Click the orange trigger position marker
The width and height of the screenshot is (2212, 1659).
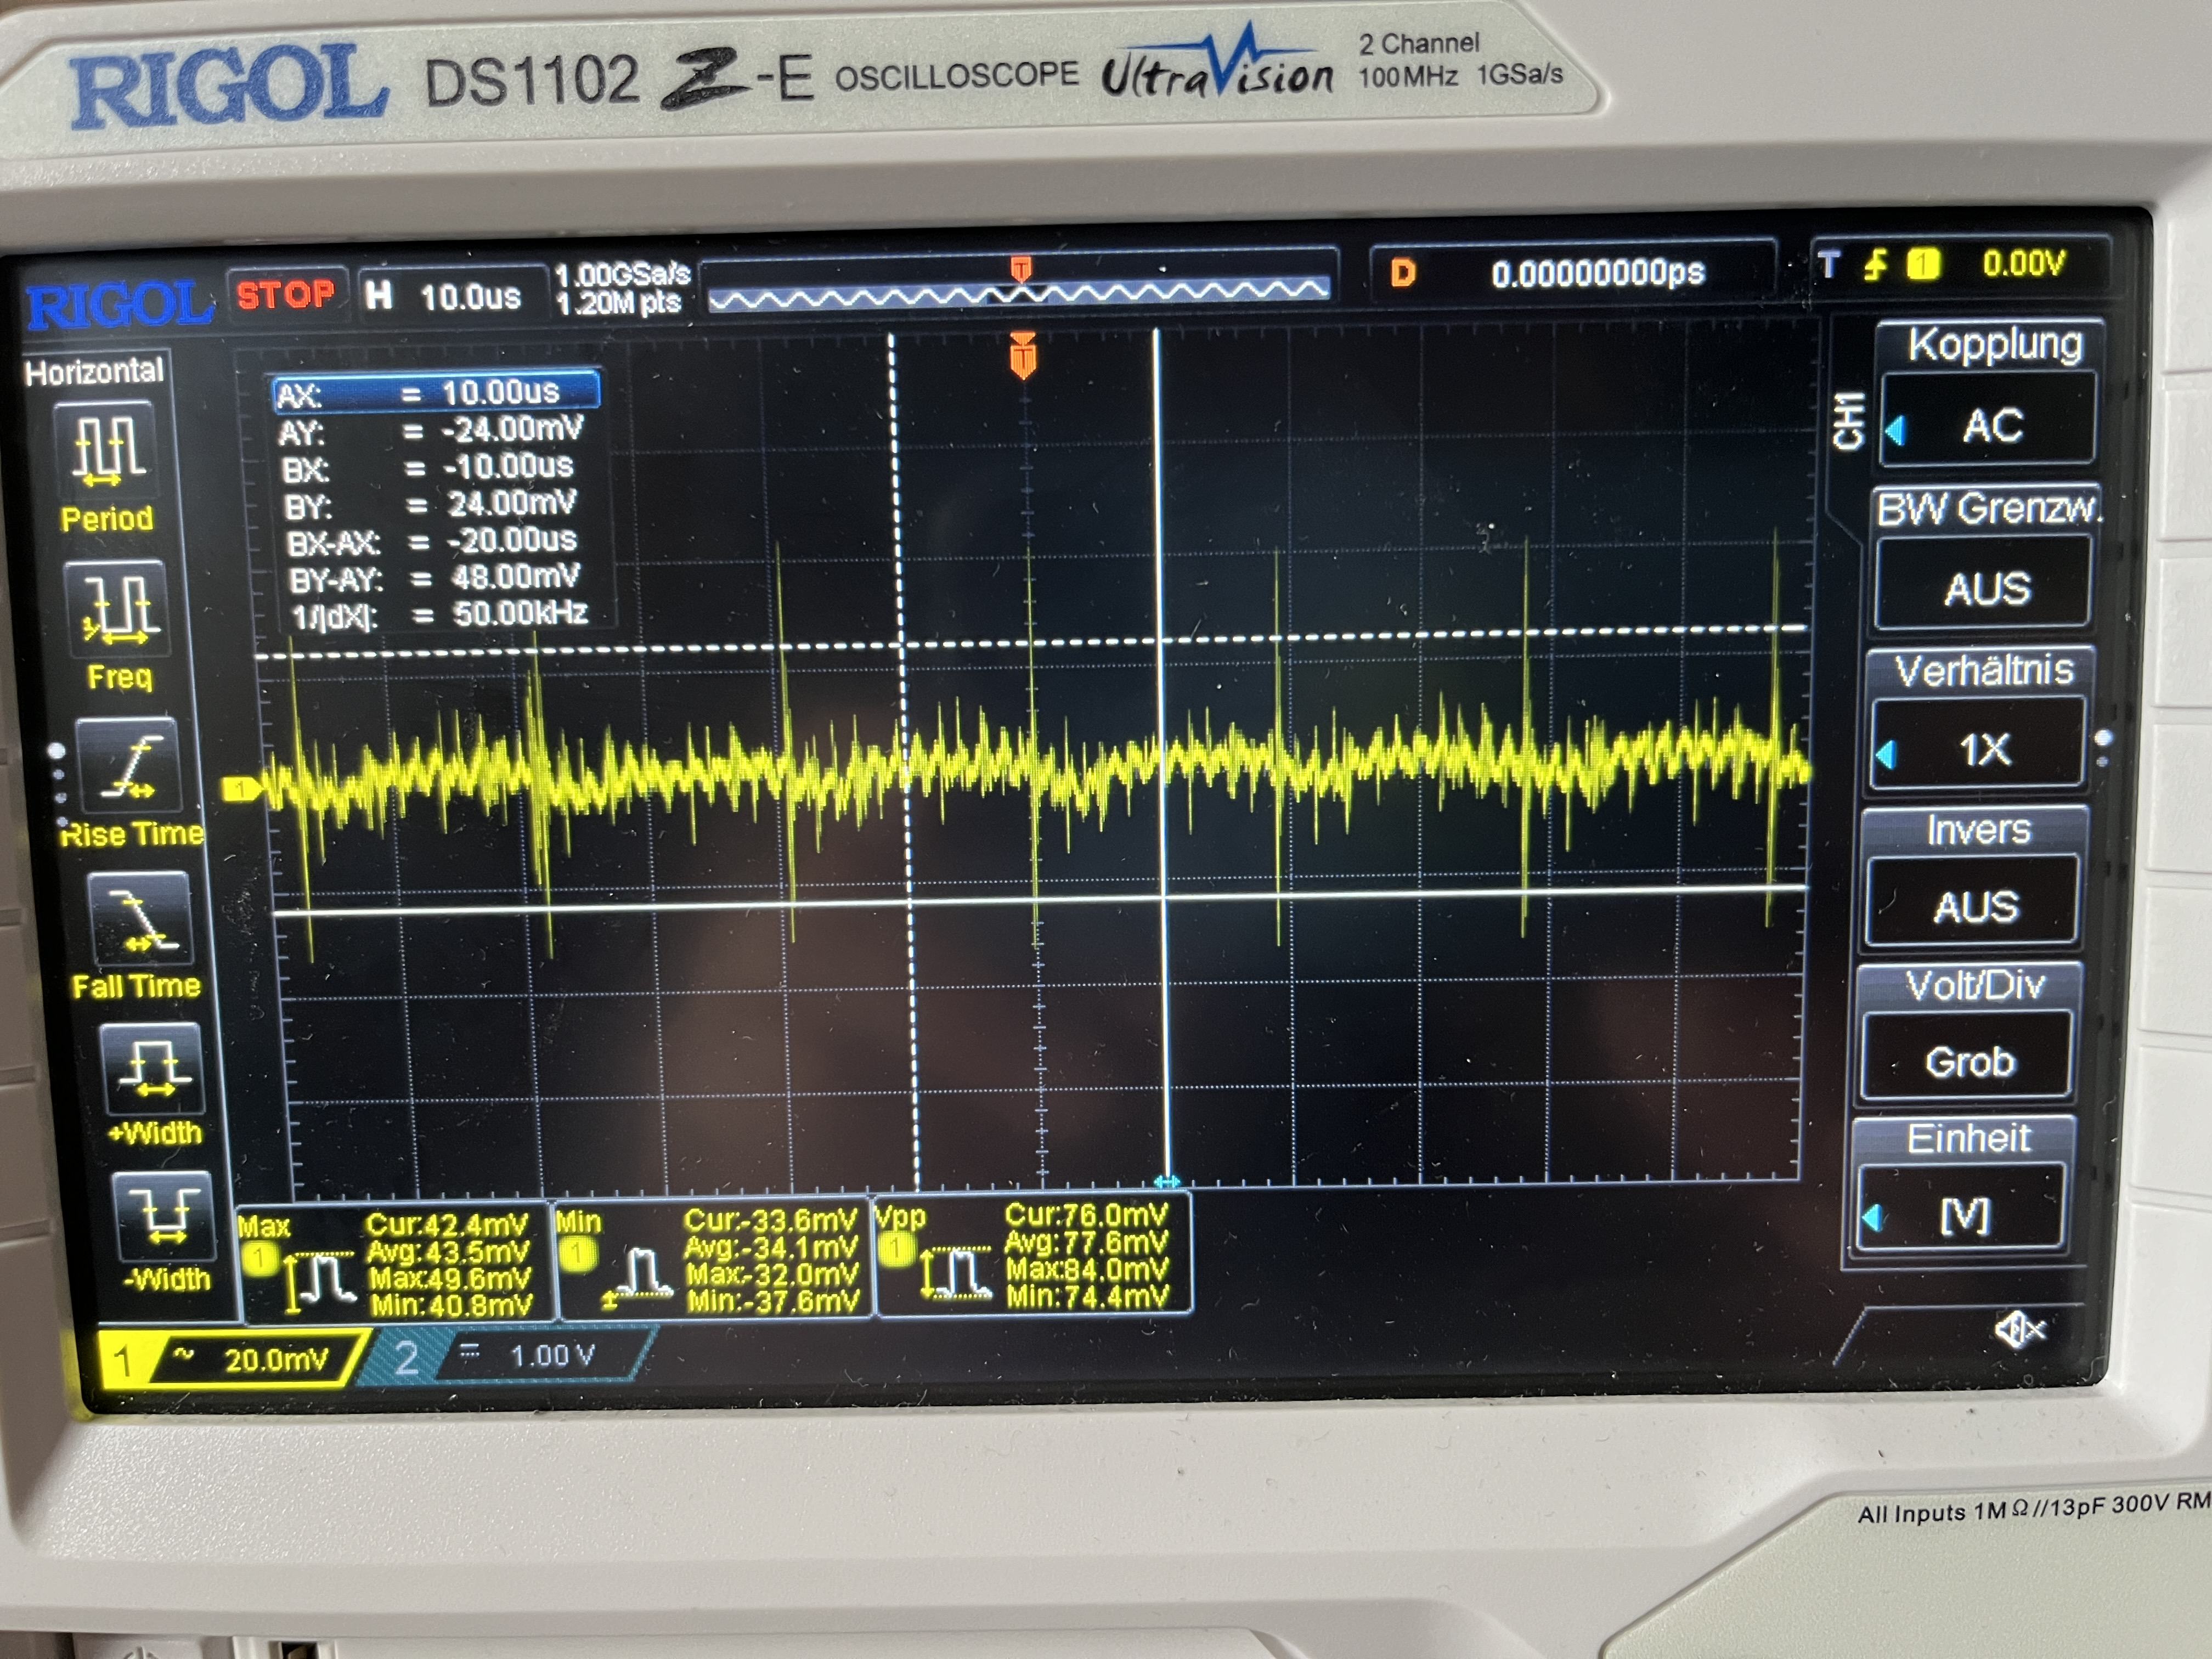tap(1022, 355)
